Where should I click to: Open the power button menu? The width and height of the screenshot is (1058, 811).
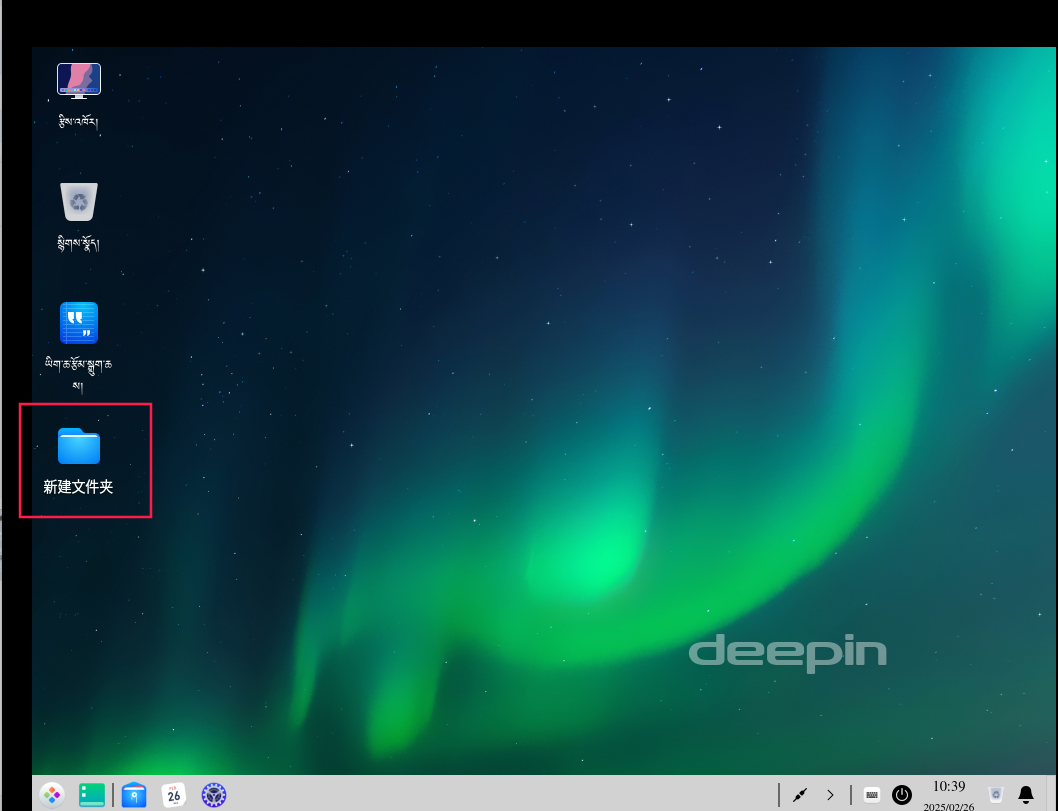tap(902, 795)
